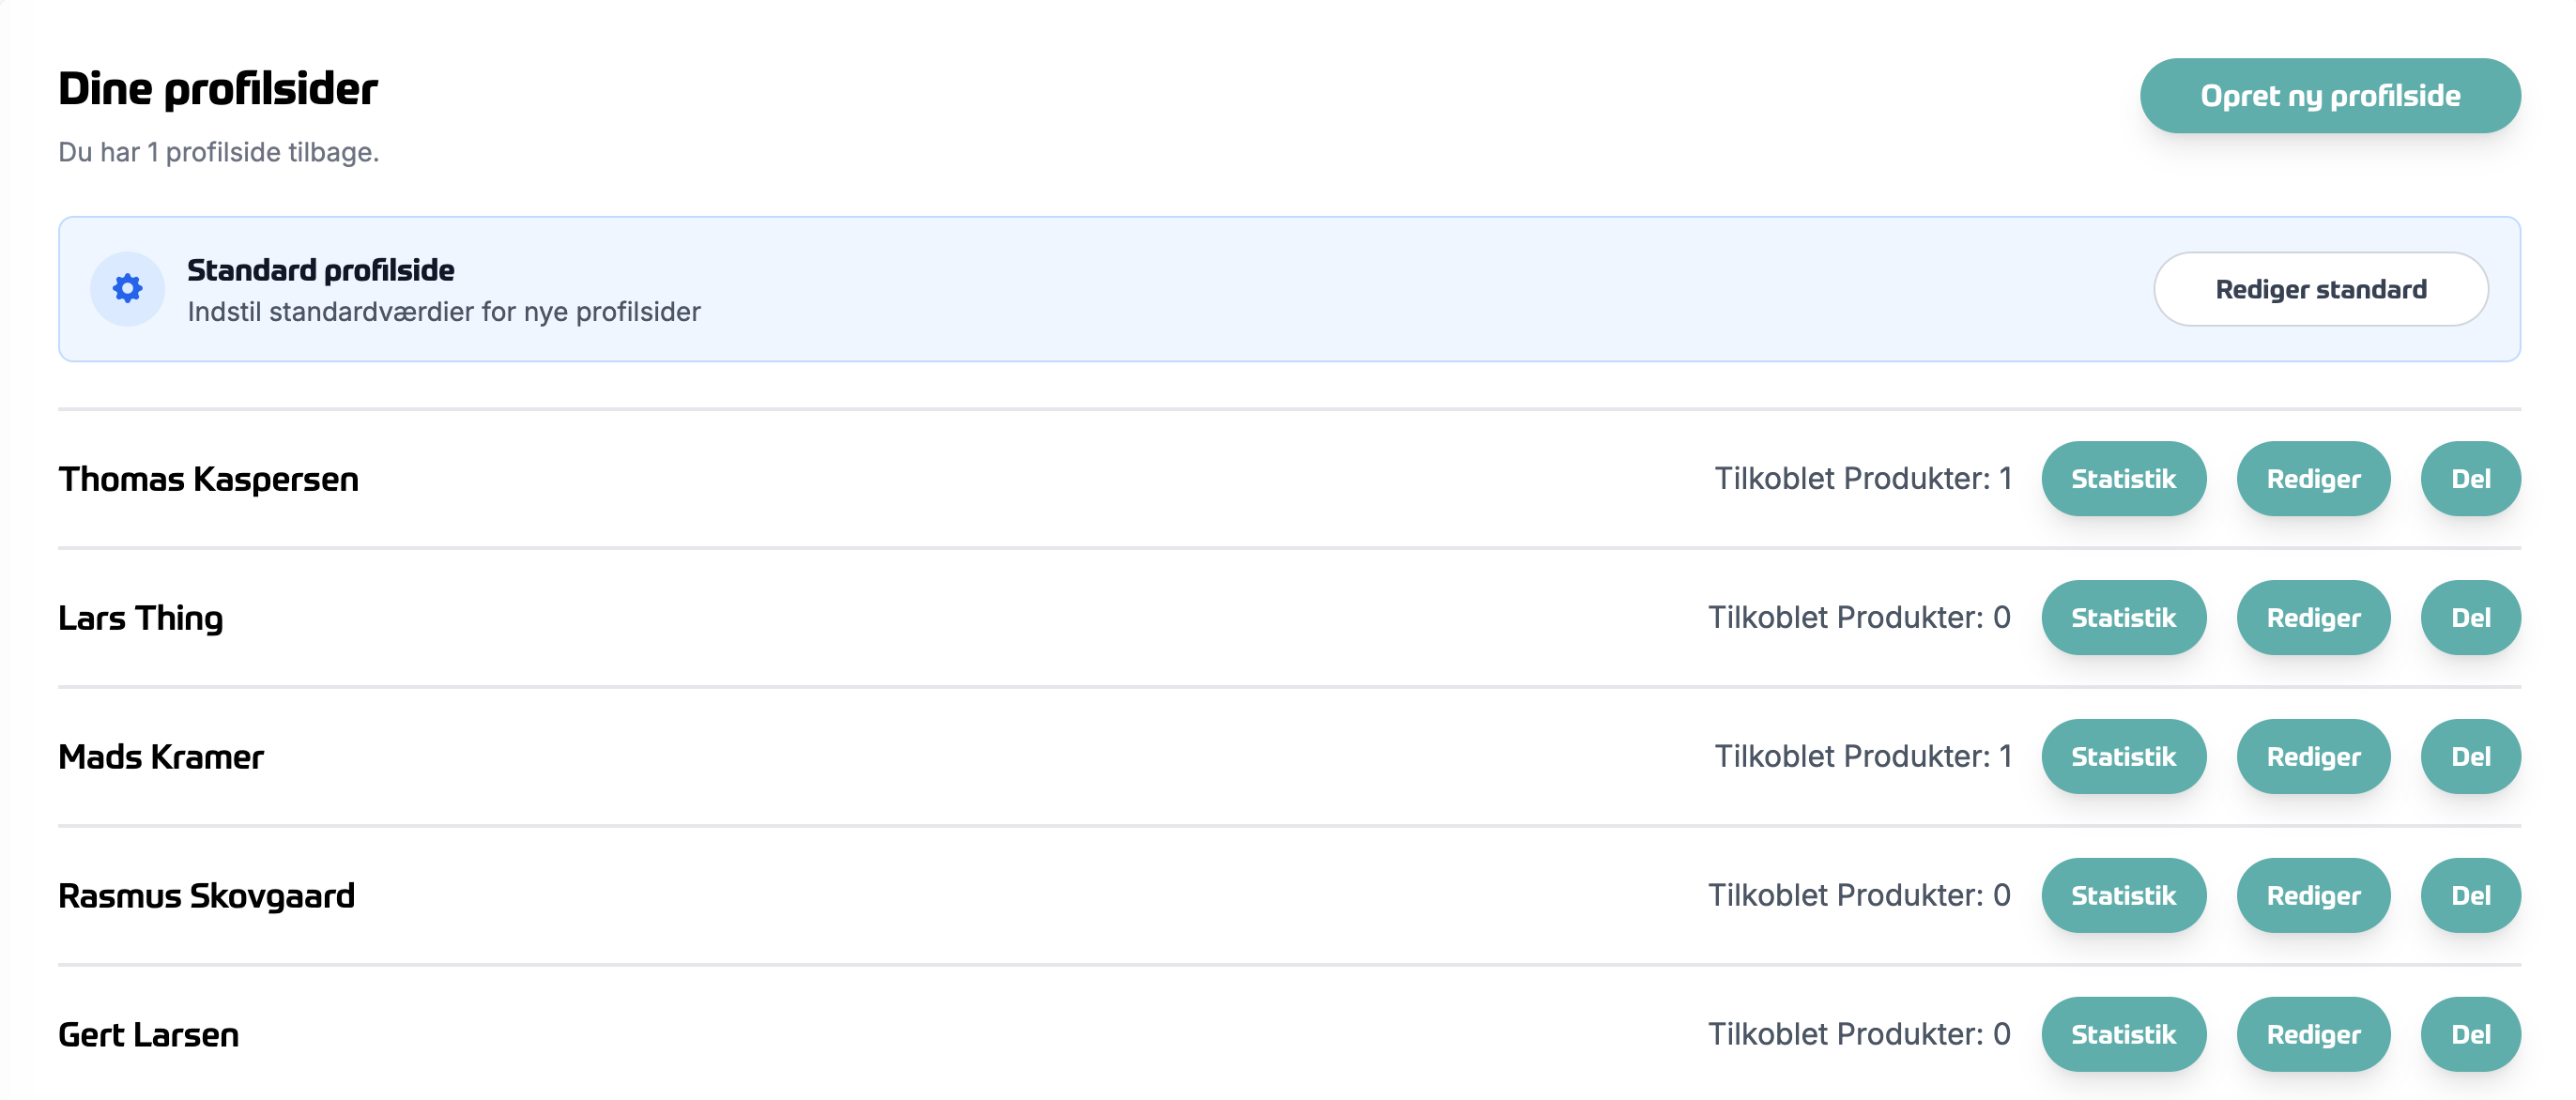Open Rasmus Skovgaard's Statistik
The image size is (2576, 1100).
[2123, 896]
